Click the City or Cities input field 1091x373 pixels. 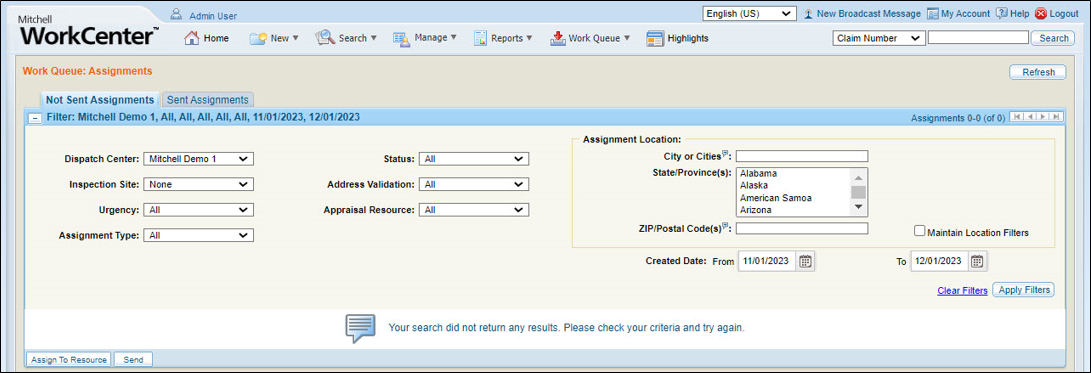point(802,156)
